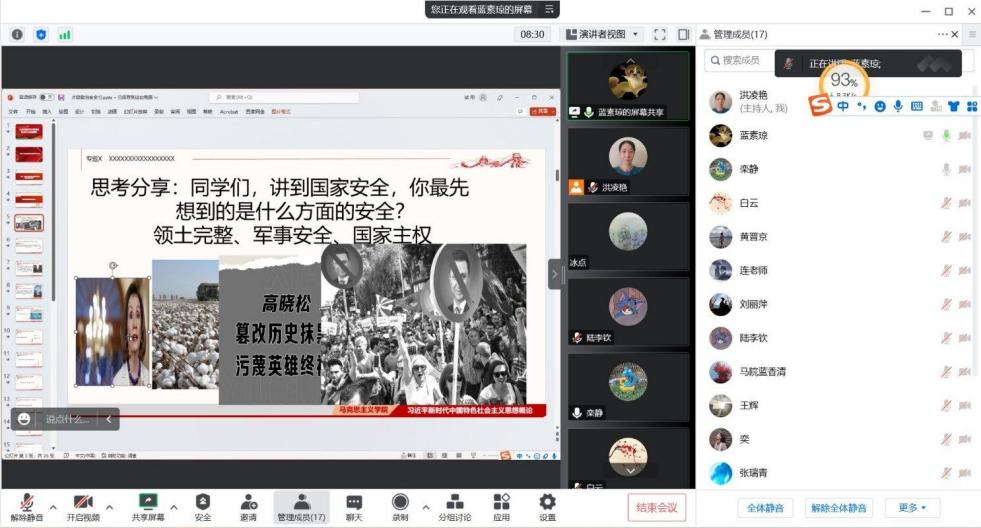Open meeting 设置 settings gear
The width and height of the screenshot is (981, 528).
pos(547,507)
